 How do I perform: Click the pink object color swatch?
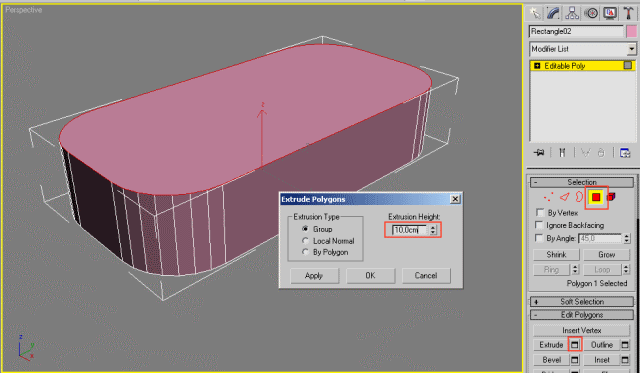[631, 31]
